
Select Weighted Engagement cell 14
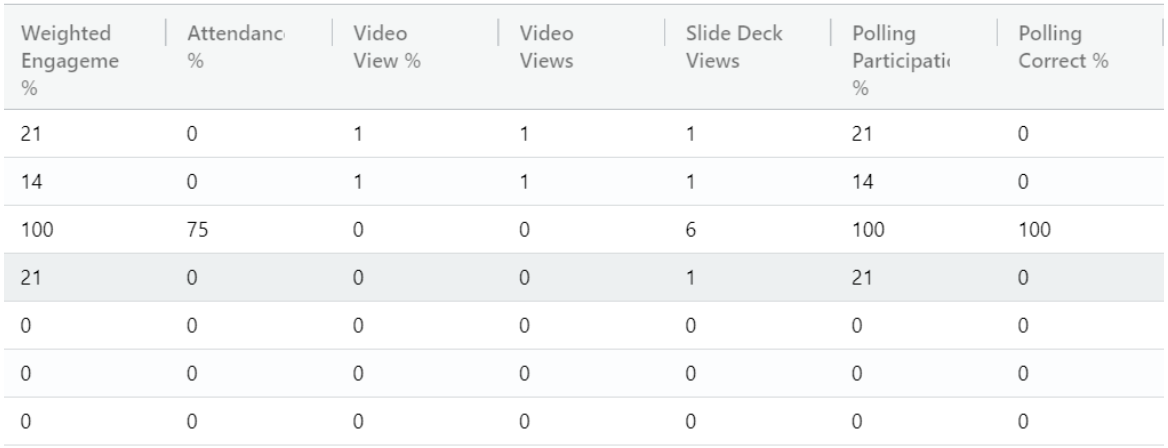31,182
